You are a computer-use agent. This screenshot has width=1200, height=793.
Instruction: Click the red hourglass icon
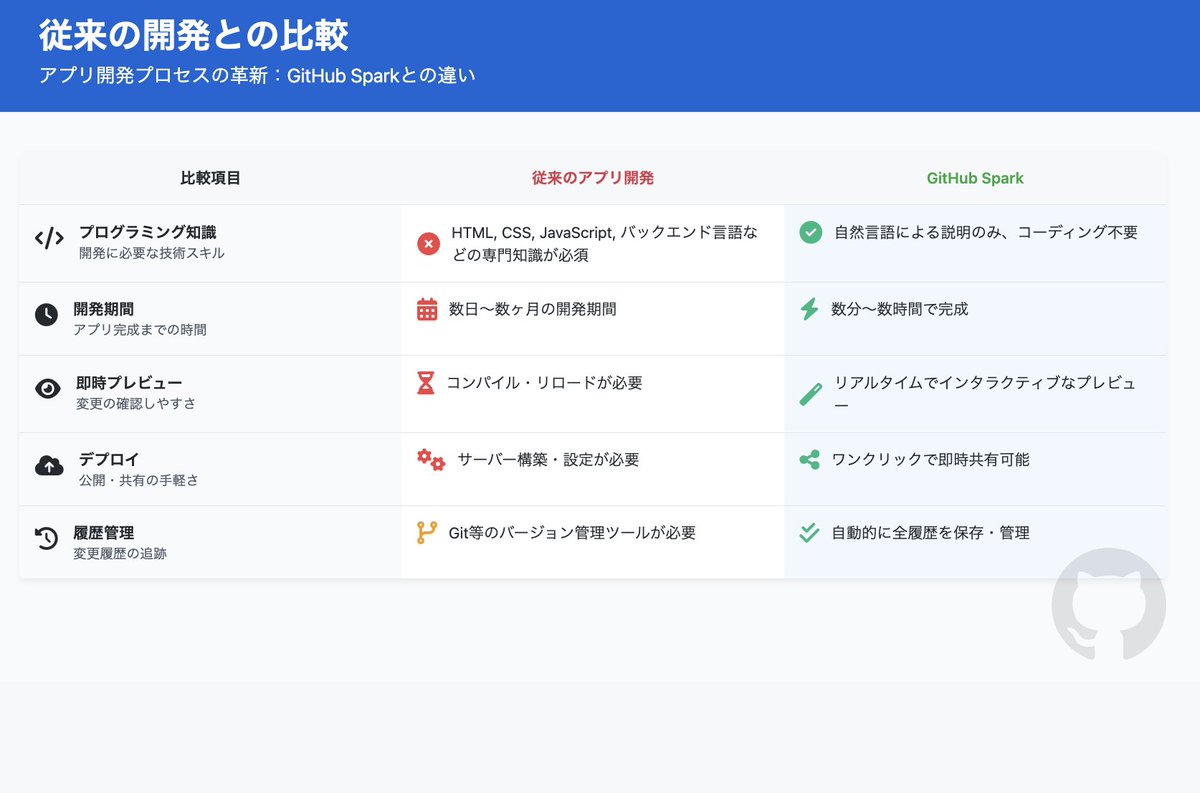(428, 384)
